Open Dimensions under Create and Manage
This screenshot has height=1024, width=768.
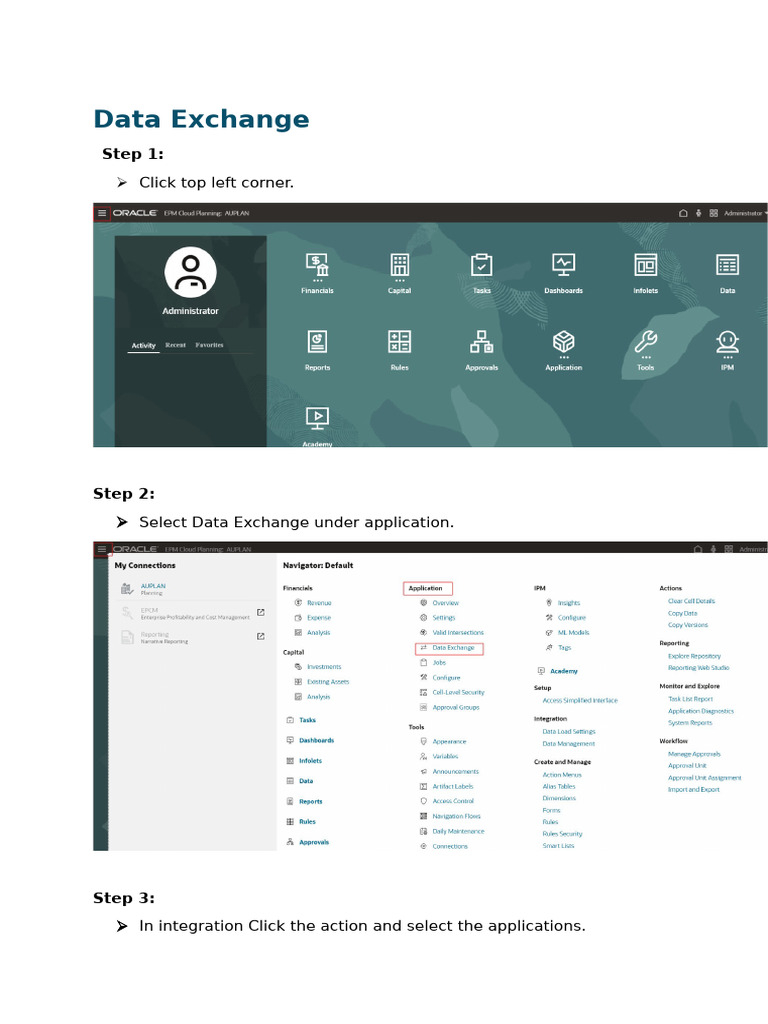pos(559,799)
